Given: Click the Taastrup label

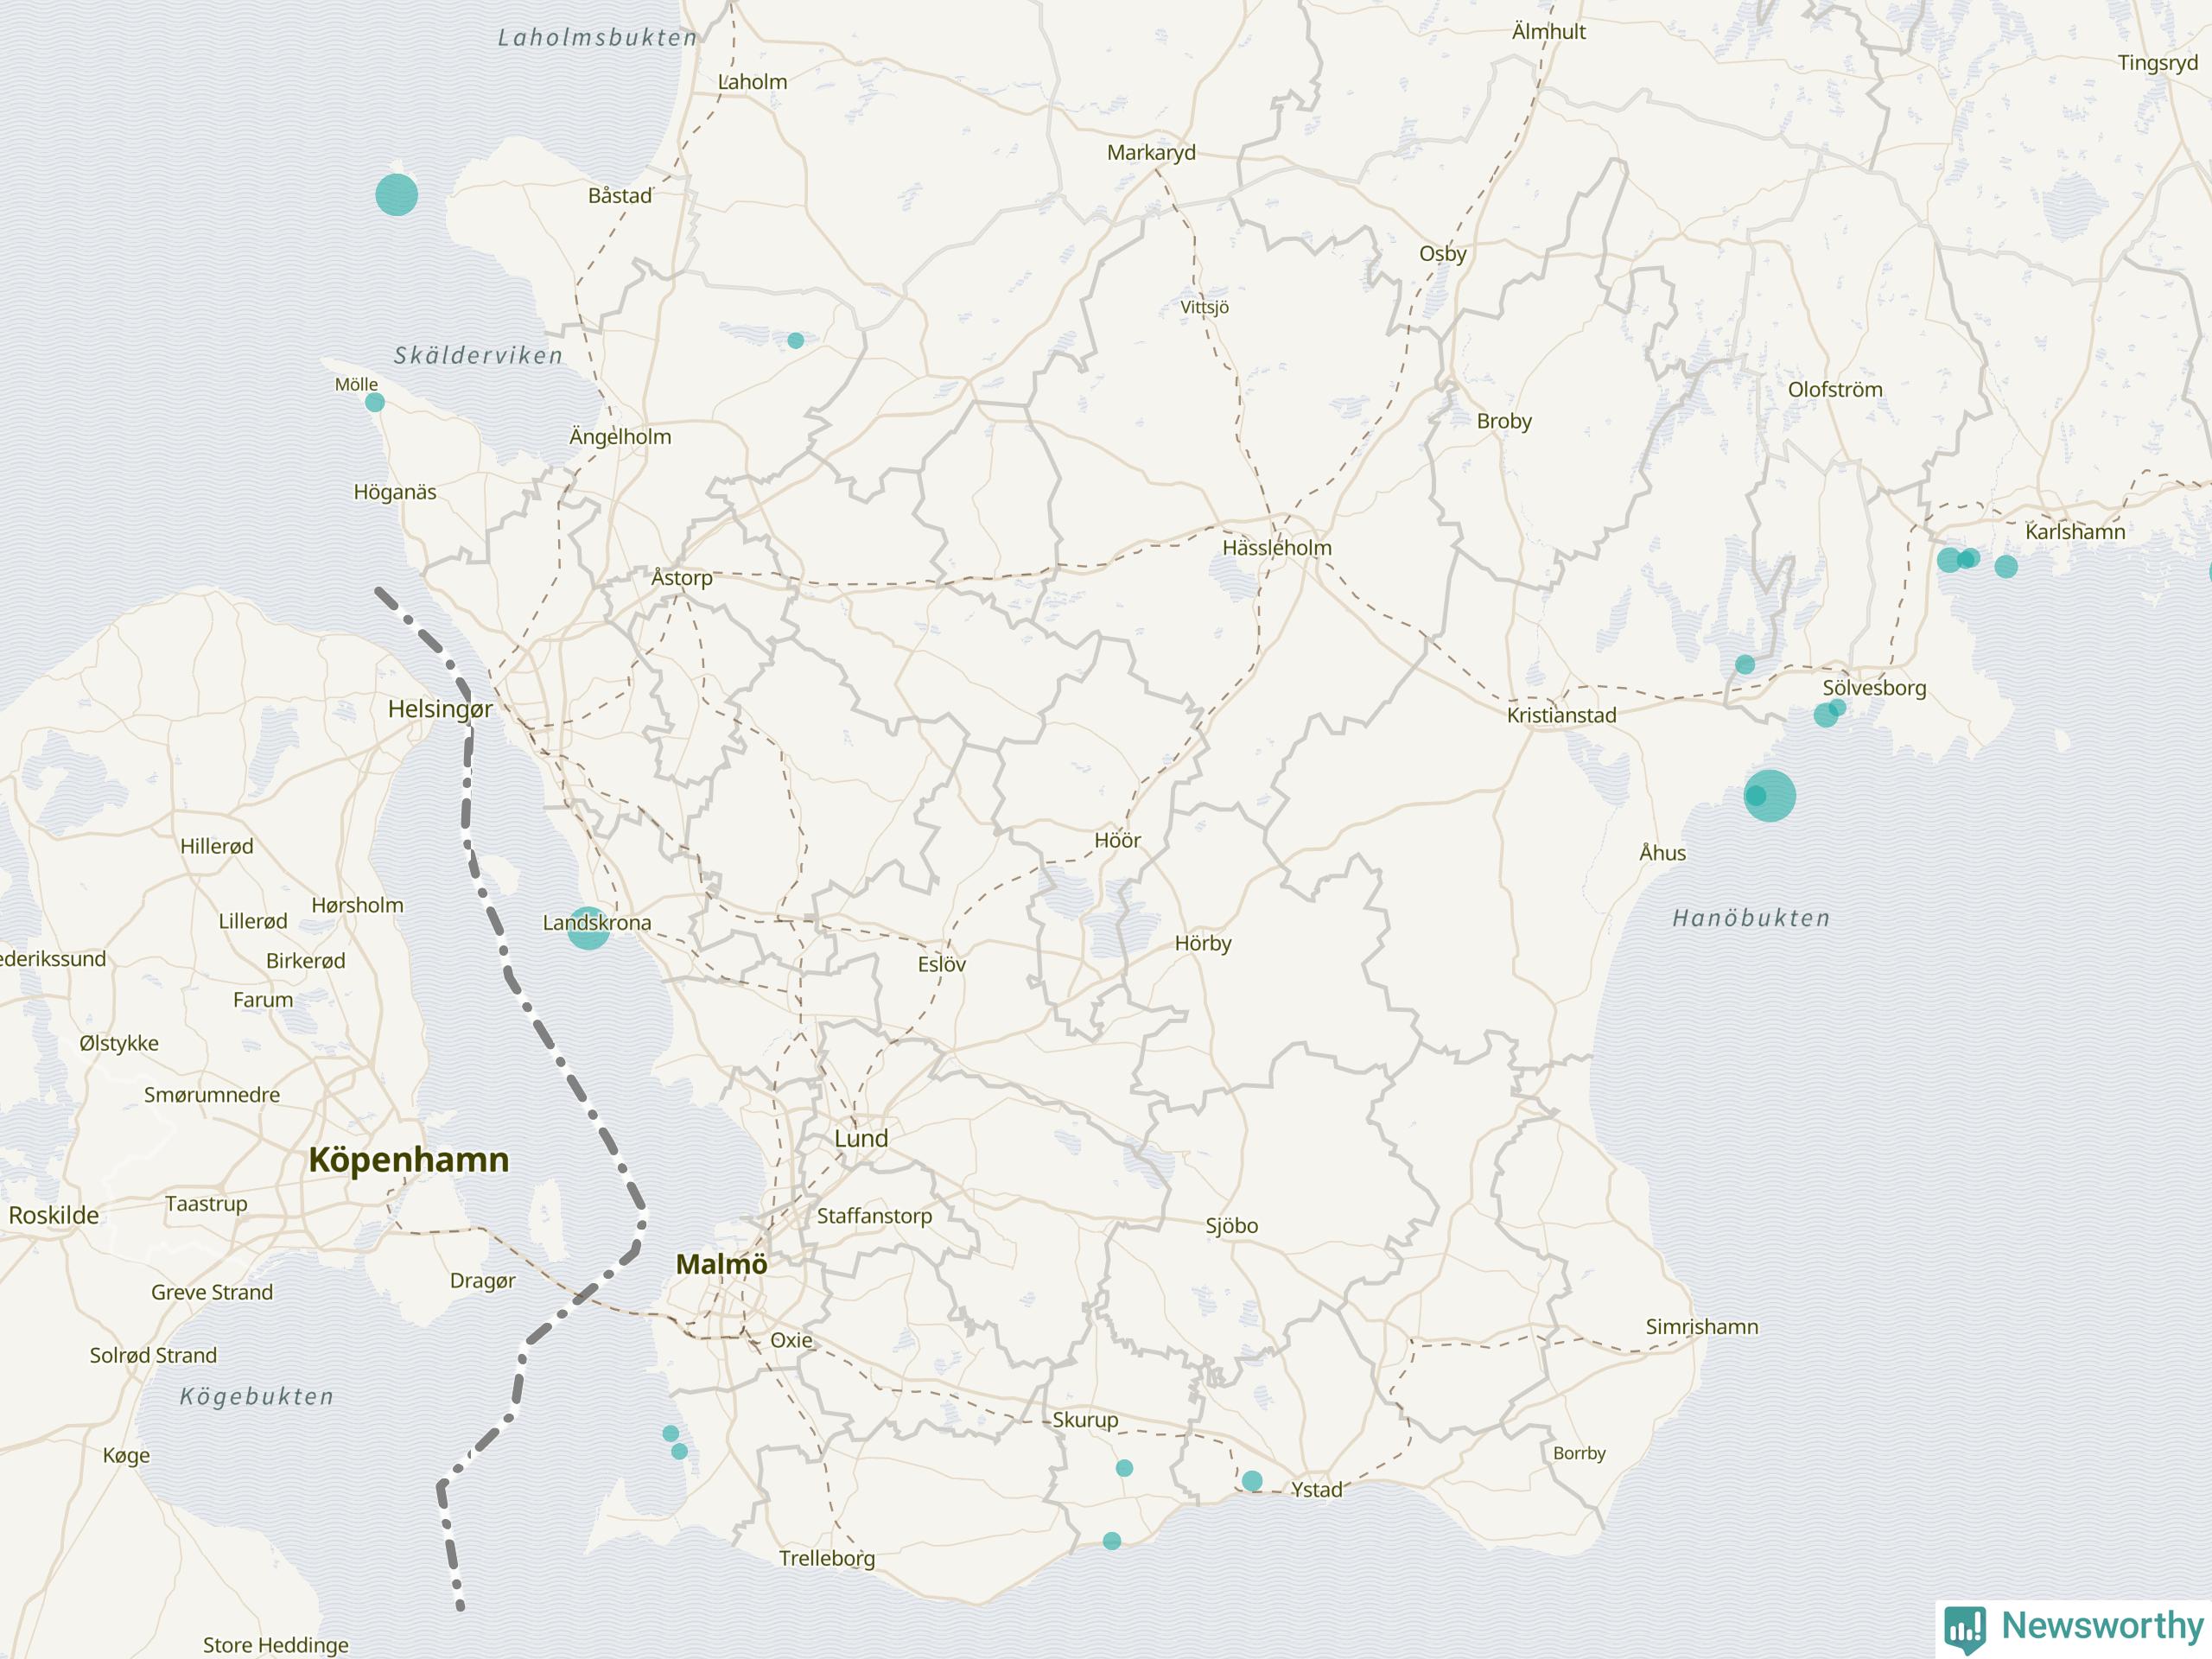Looking at the screenshot, I should tap(206, 1204).
